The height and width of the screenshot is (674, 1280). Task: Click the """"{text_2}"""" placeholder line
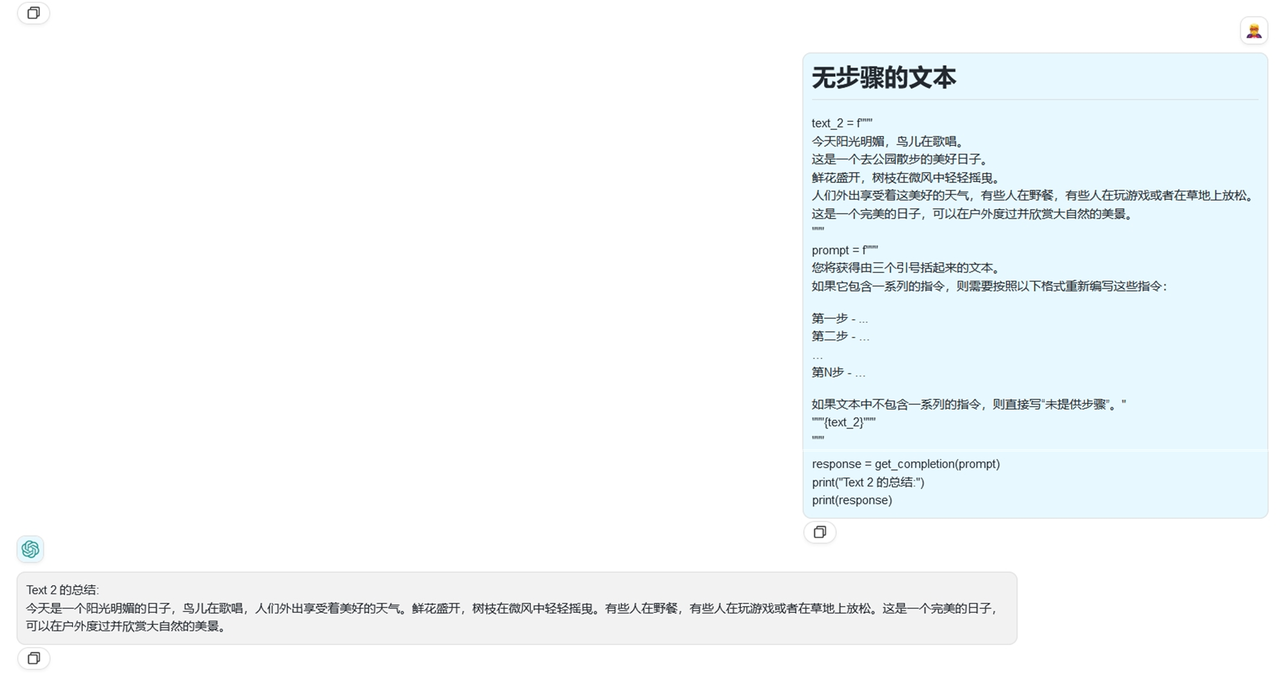point(843,422)
